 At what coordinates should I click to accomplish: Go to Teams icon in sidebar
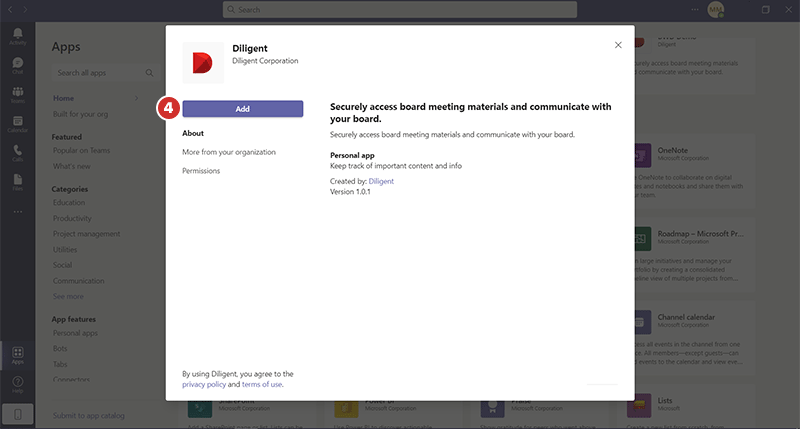point(17,94)
